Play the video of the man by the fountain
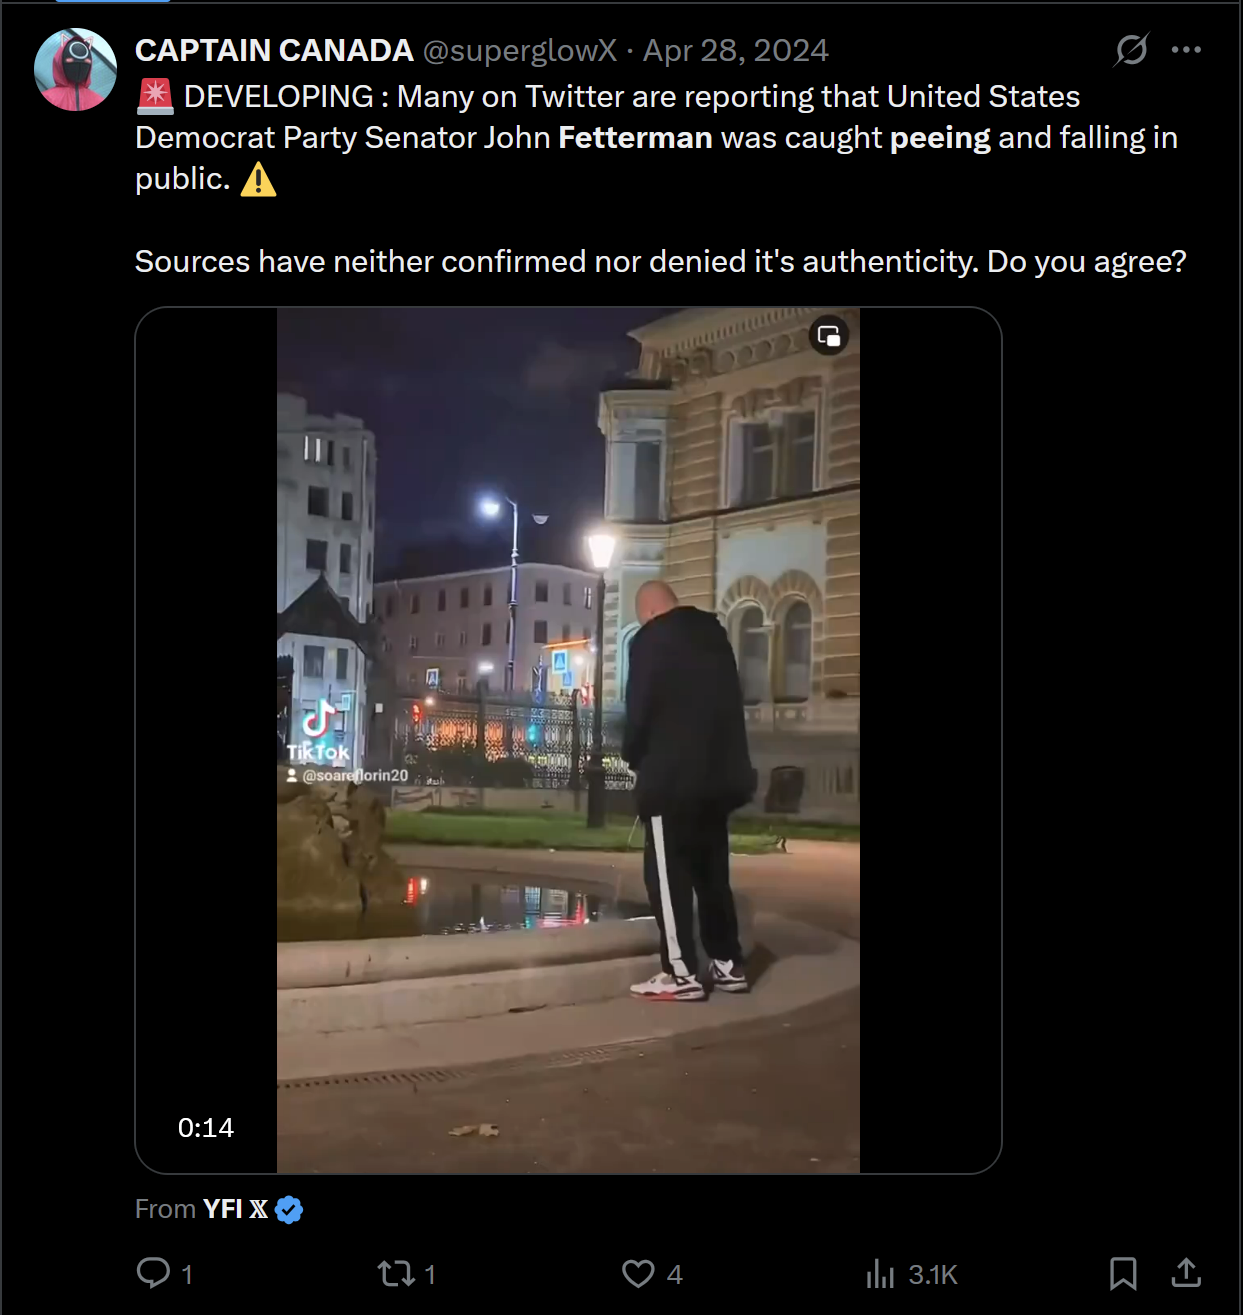This screenshot has height=1315, width=1243. (x=568, y=740)
